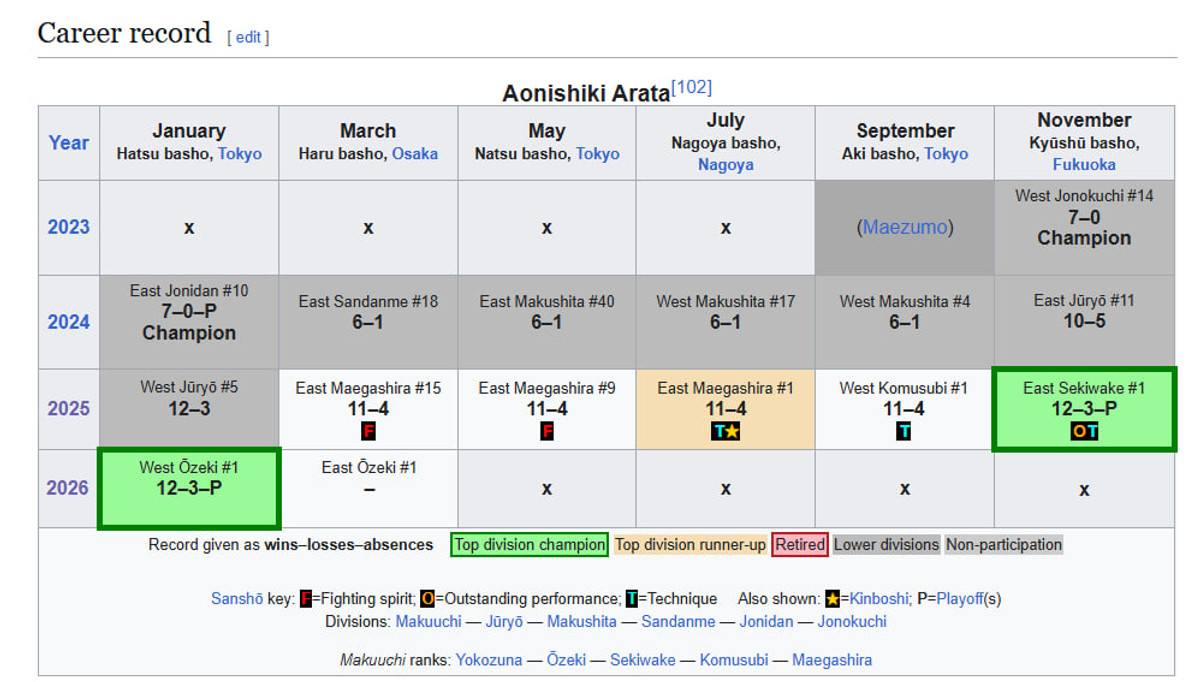Open the Osaka link under March header

click(414, 154)
